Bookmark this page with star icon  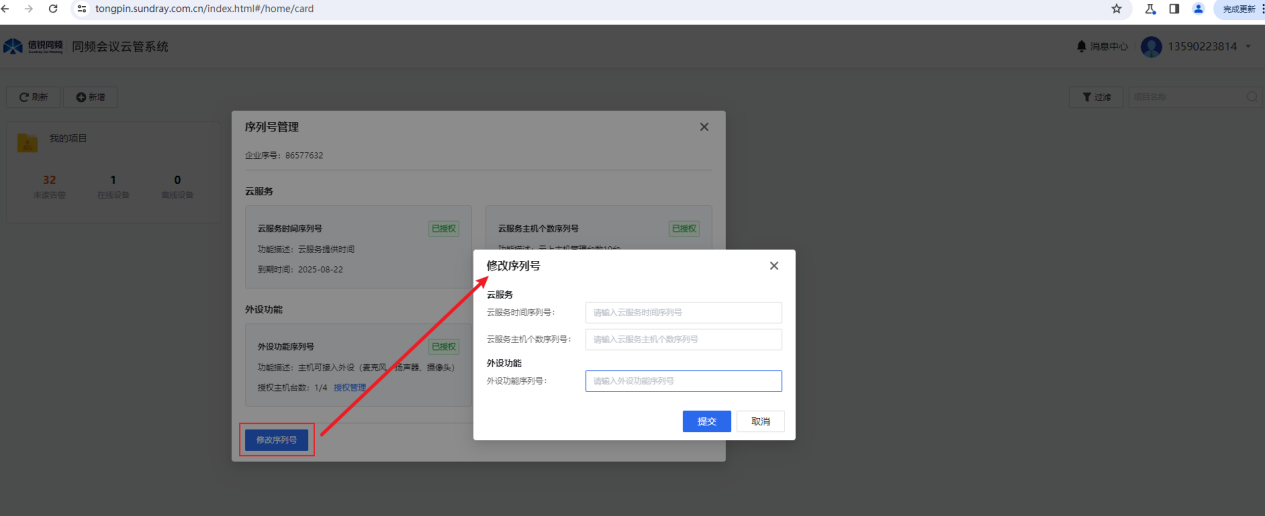click(x=1116, y=8)
